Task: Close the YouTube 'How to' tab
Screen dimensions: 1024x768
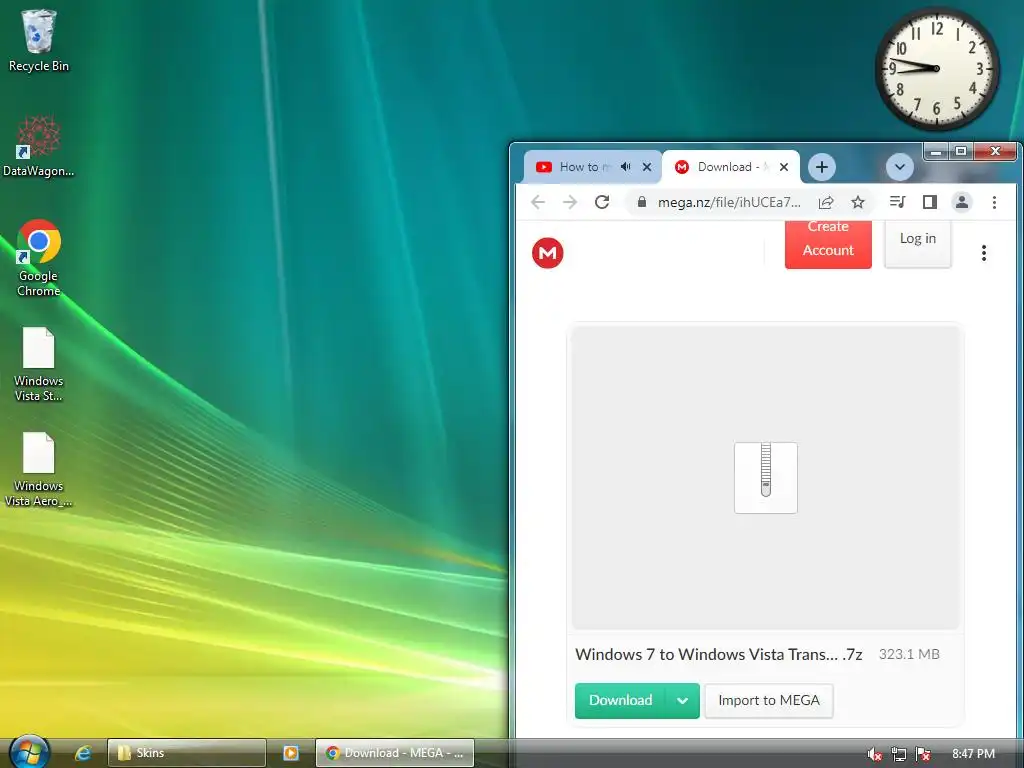Action: (x=647, y=167)
